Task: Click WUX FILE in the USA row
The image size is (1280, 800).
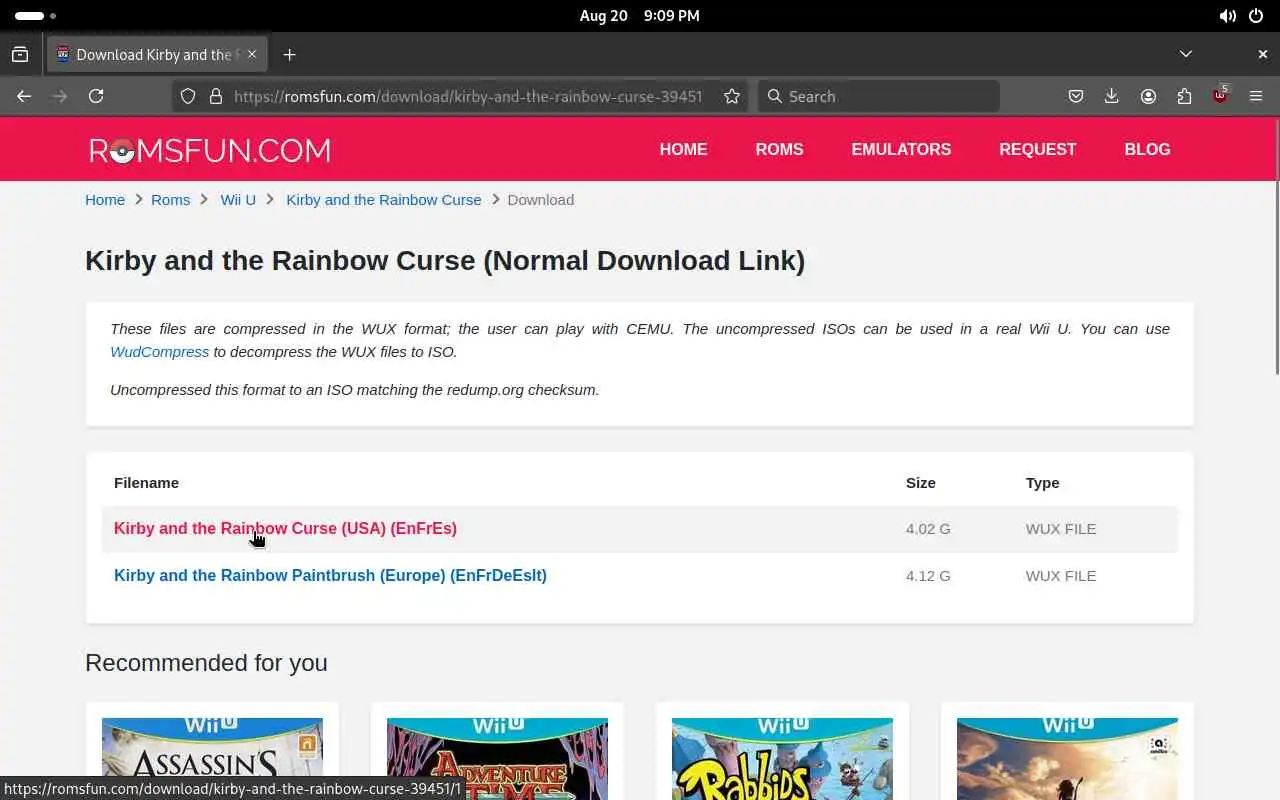Action: [1061, 528]
